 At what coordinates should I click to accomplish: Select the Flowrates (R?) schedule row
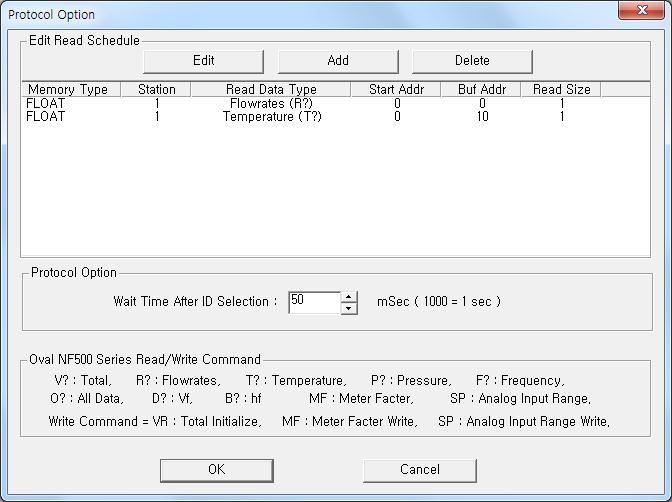click(x=272, y=103)
